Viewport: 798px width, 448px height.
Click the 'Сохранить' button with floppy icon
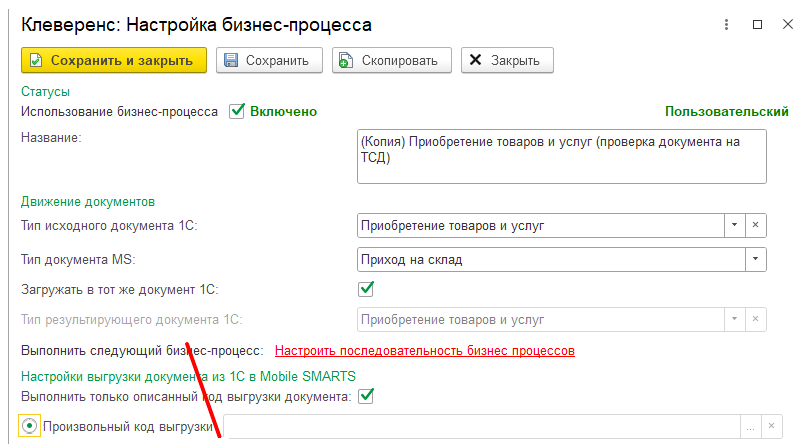coord(269,60)
